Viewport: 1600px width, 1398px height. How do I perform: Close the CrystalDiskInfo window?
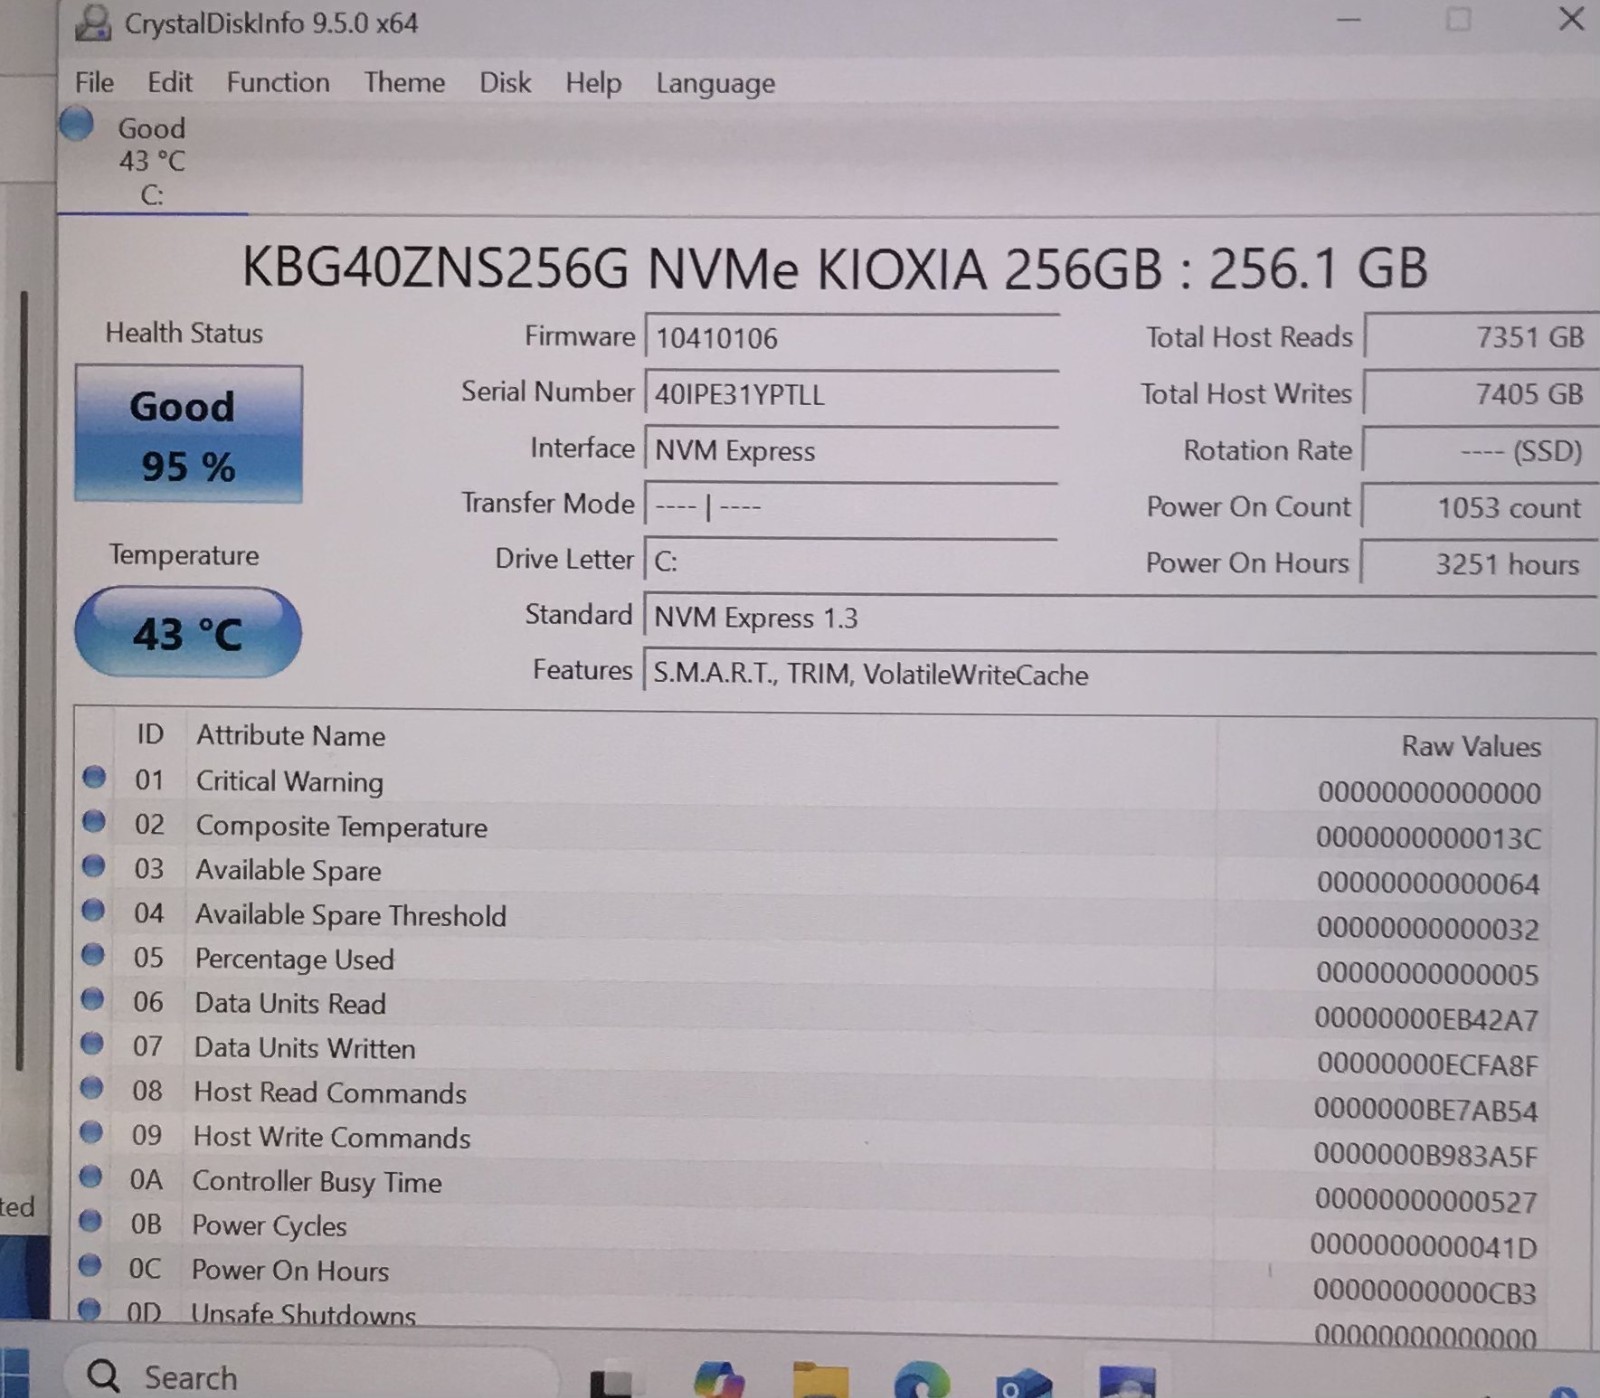click(1571, 19)
